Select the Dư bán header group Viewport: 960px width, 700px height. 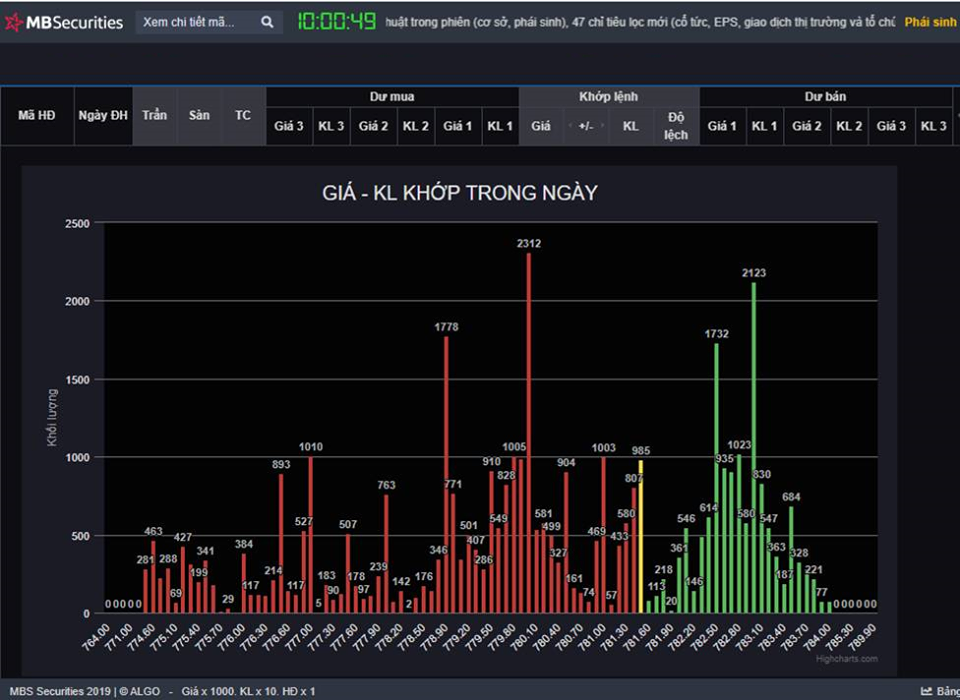[x=825, y=97]
